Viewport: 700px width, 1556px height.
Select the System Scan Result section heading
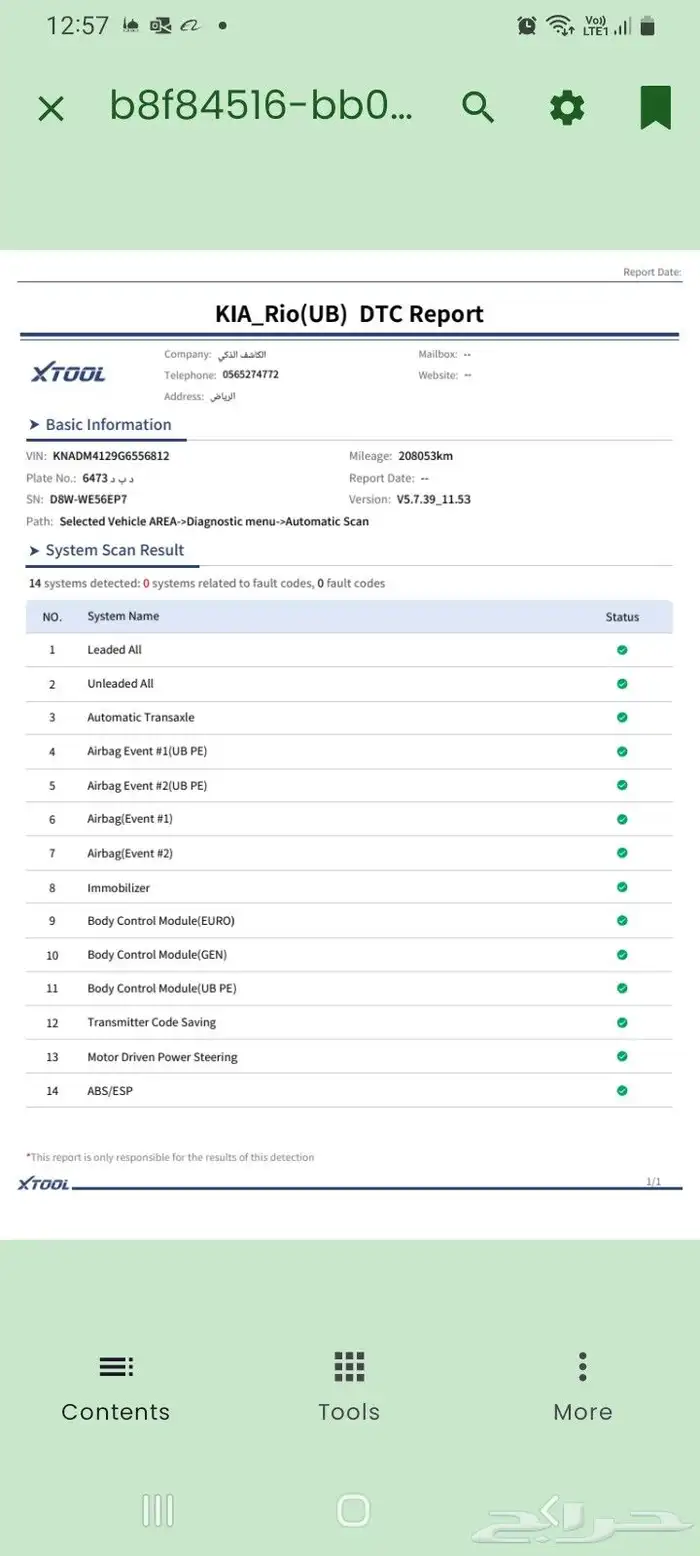click(x=114, y=550)
